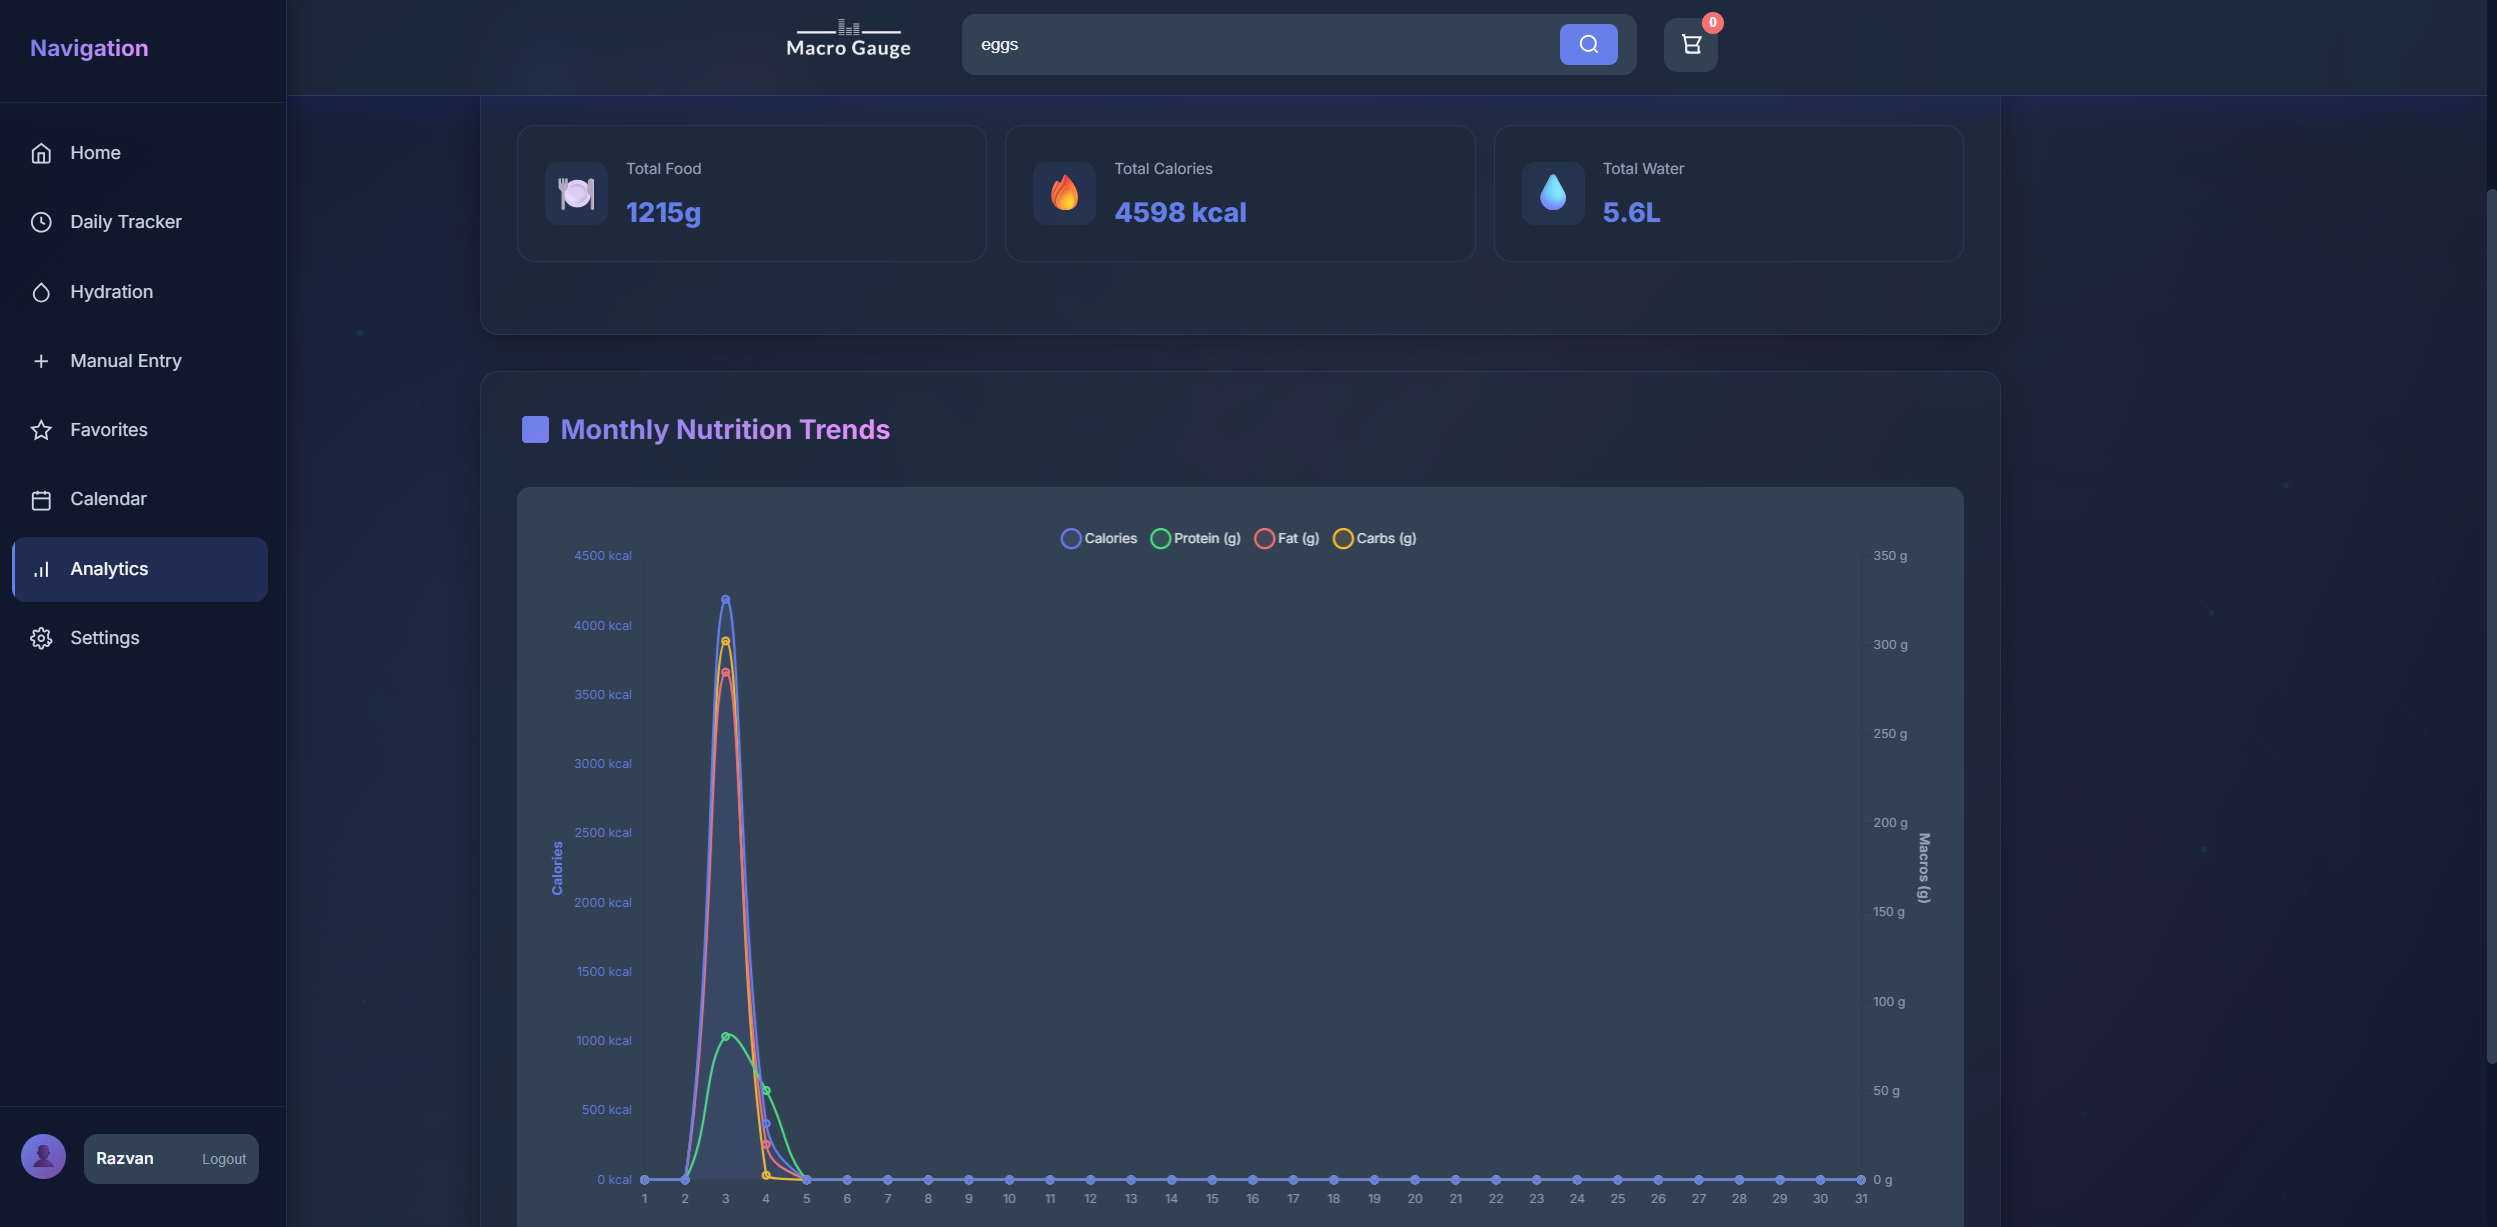Click the Razvan user avatar

[x=43, y=1157]
